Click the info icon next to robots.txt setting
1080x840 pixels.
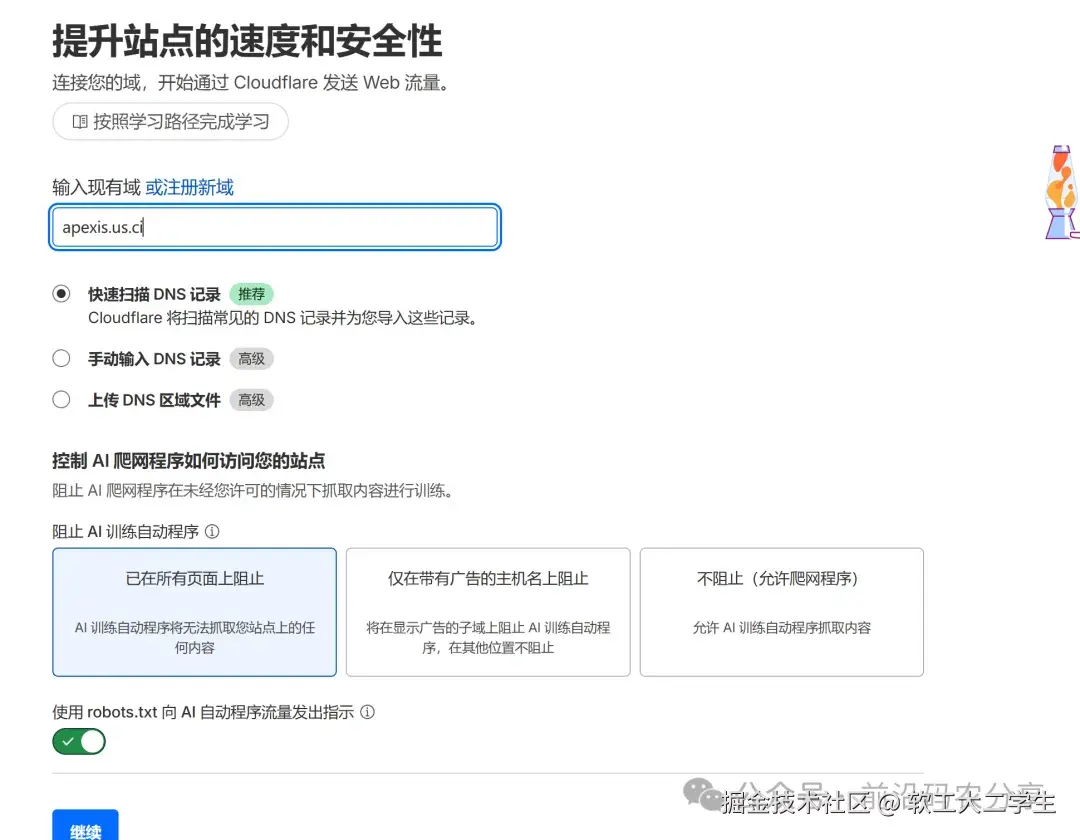368,712
